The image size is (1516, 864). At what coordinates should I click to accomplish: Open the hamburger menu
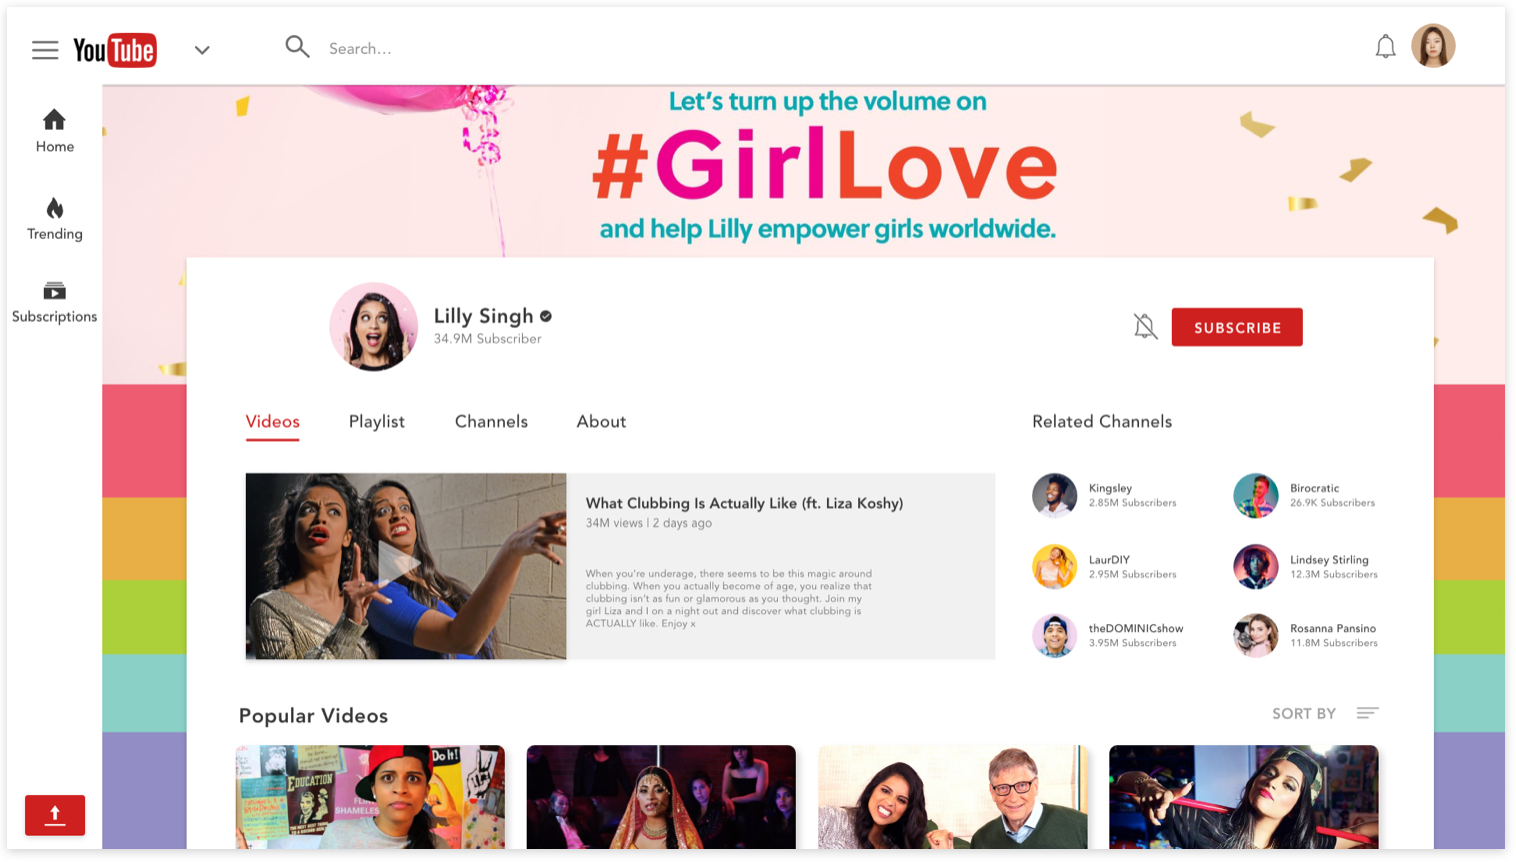point(45,50)
